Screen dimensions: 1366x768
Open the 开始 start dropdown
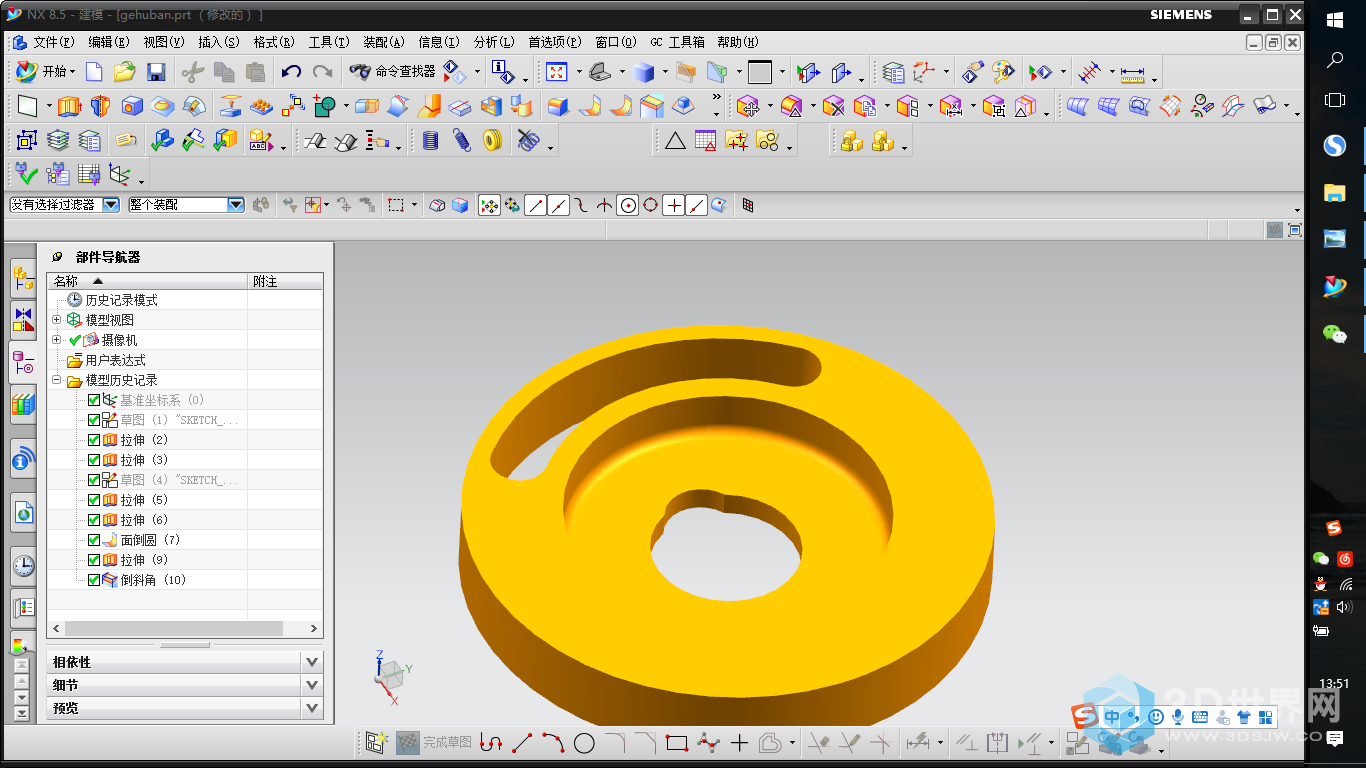coord(45,72)
